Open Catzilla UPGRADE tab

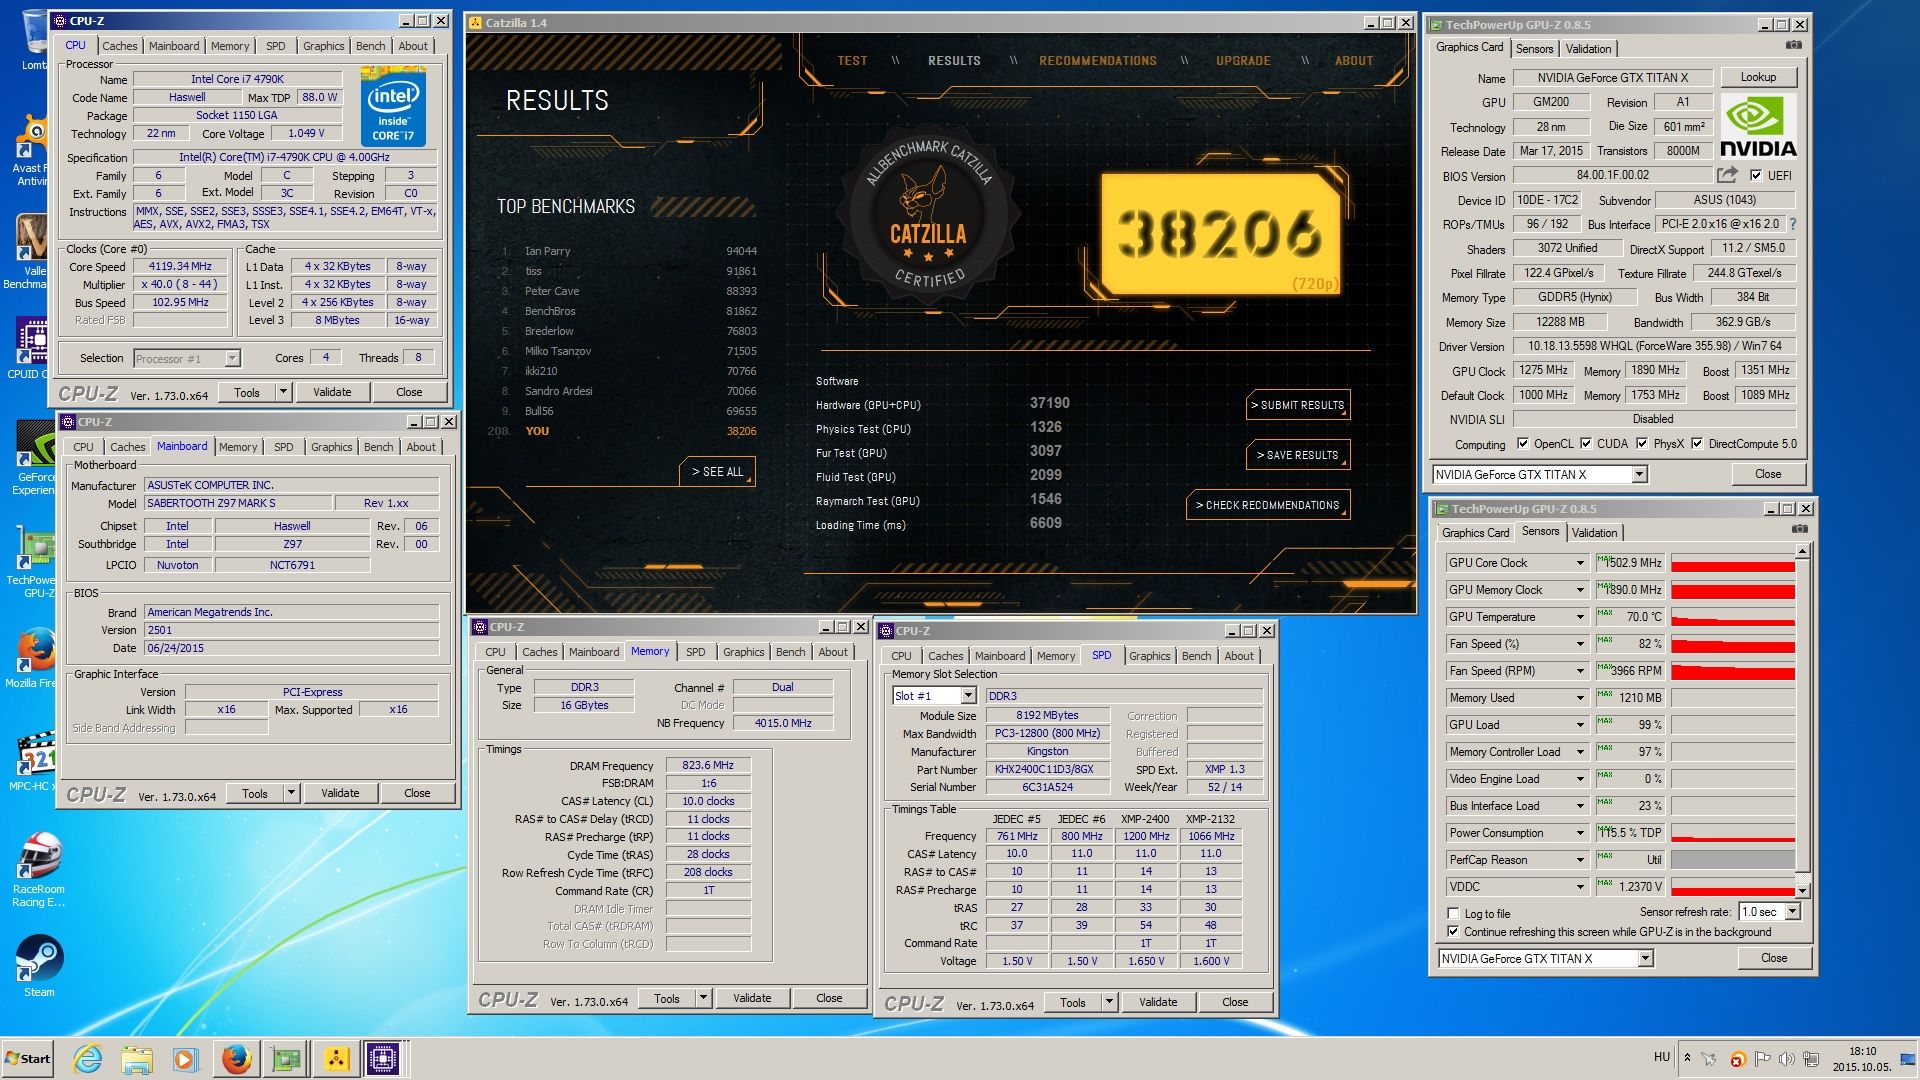pyautogui.click(x=1243, y=61)
